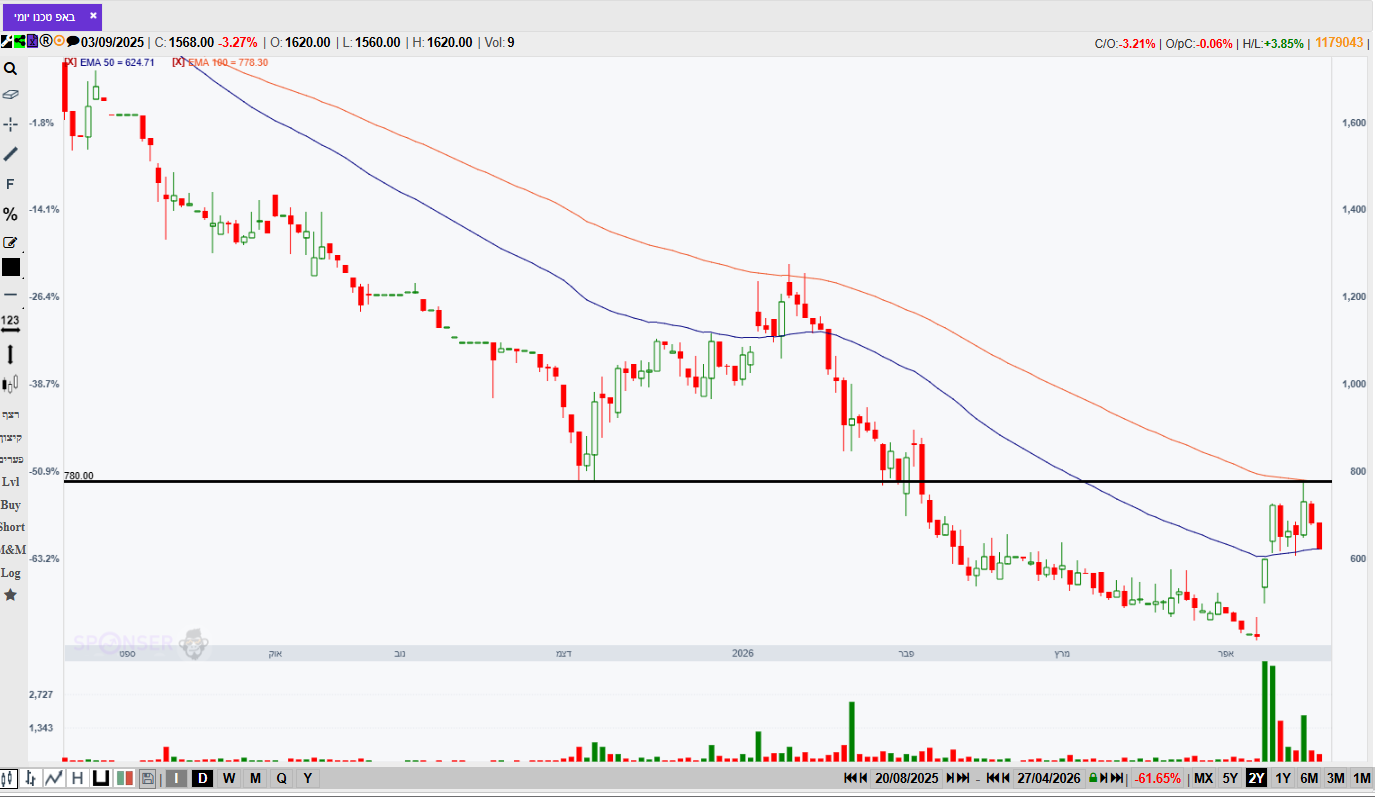Activate the crosshair cursor tool
Image resolution: width=1375 pixels, height=797 pixels.
(10, 124)
